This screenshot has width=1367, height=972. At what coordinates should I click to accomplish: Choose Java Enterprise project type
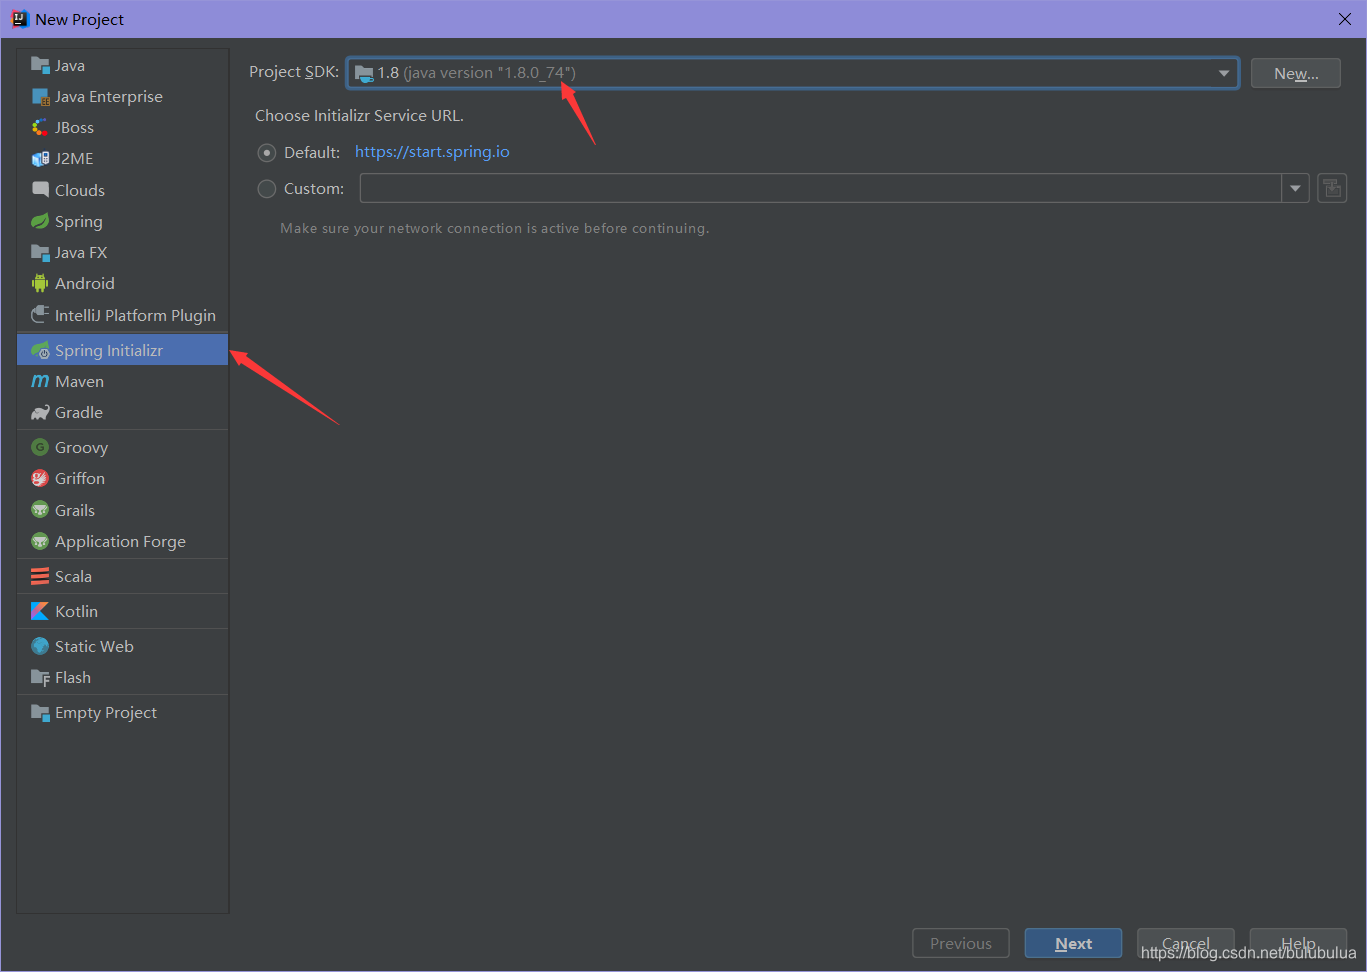[x=122, y=96]
